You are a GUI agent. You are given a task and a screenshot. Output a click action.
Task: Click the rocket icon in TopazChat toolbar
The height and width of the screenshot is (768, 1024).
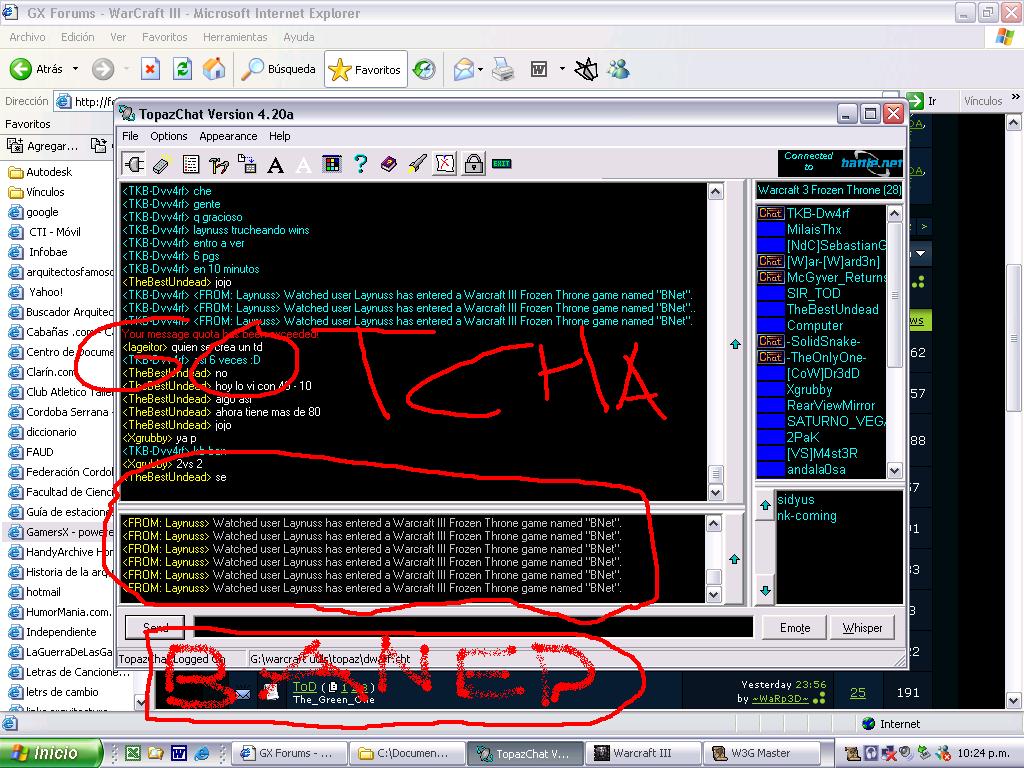pos(417,164)
